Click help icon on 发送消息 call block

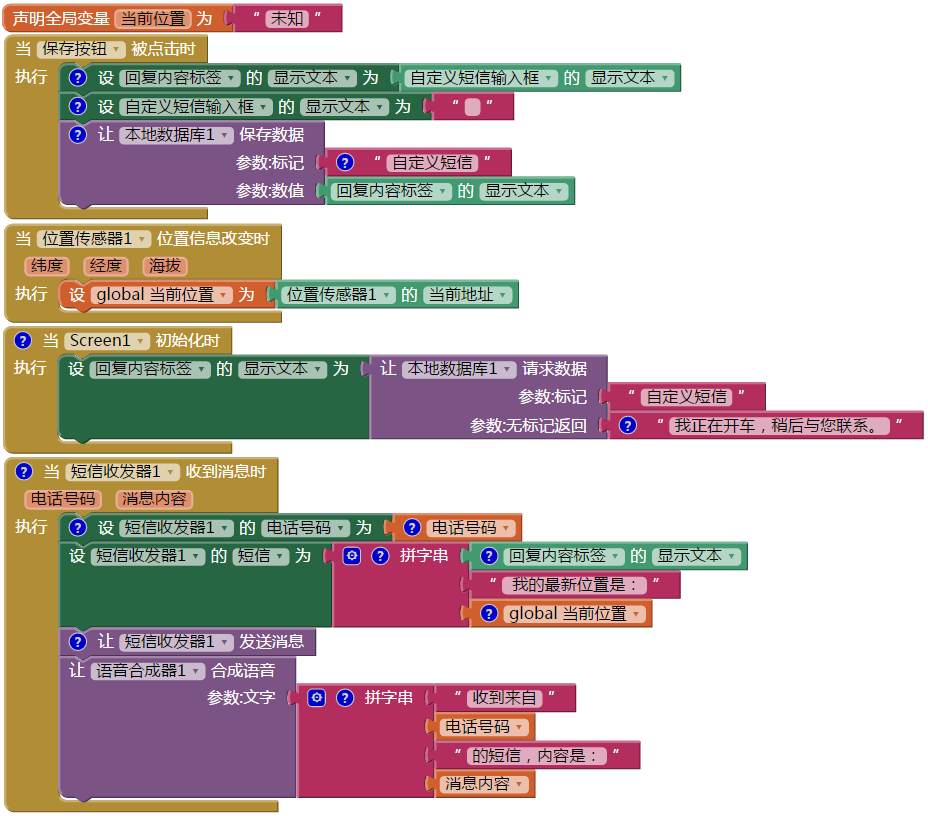pyautogui.click(x=77, y=642)
